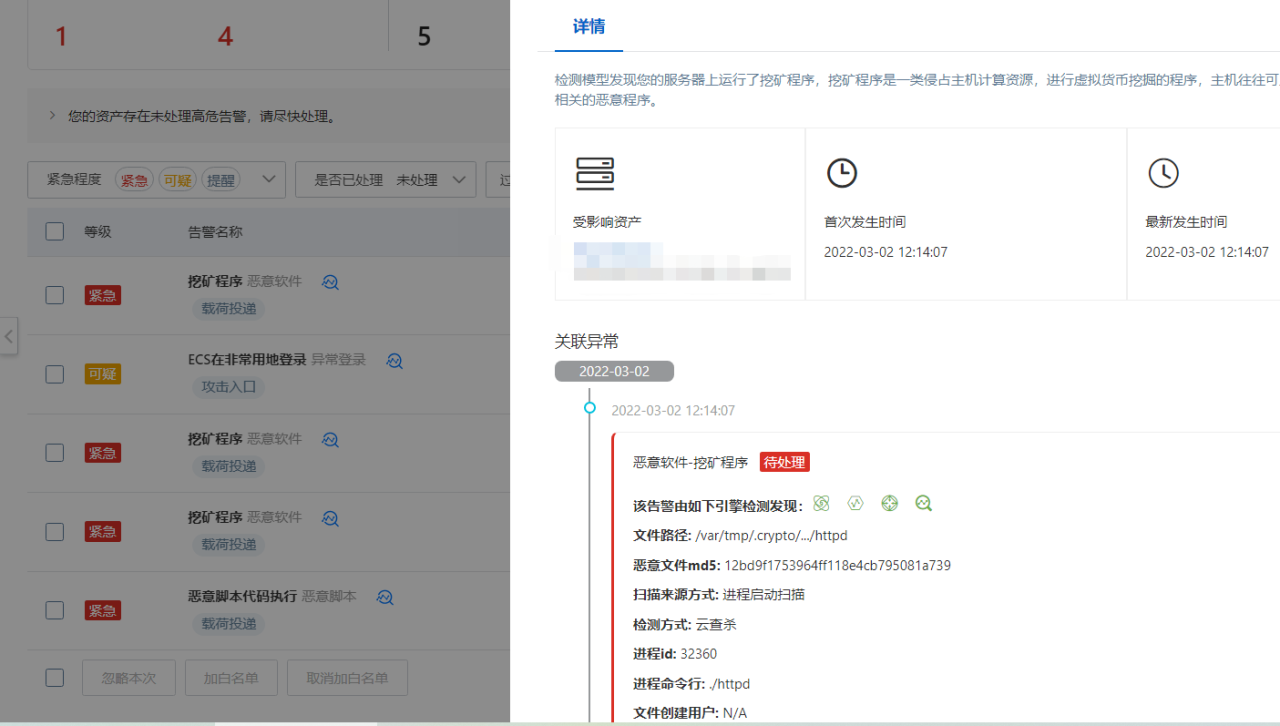The image size is (1280, 726).
Task: Click the hexagon detection engine icon
Action: pyautogui.click(x=855, y=503)
